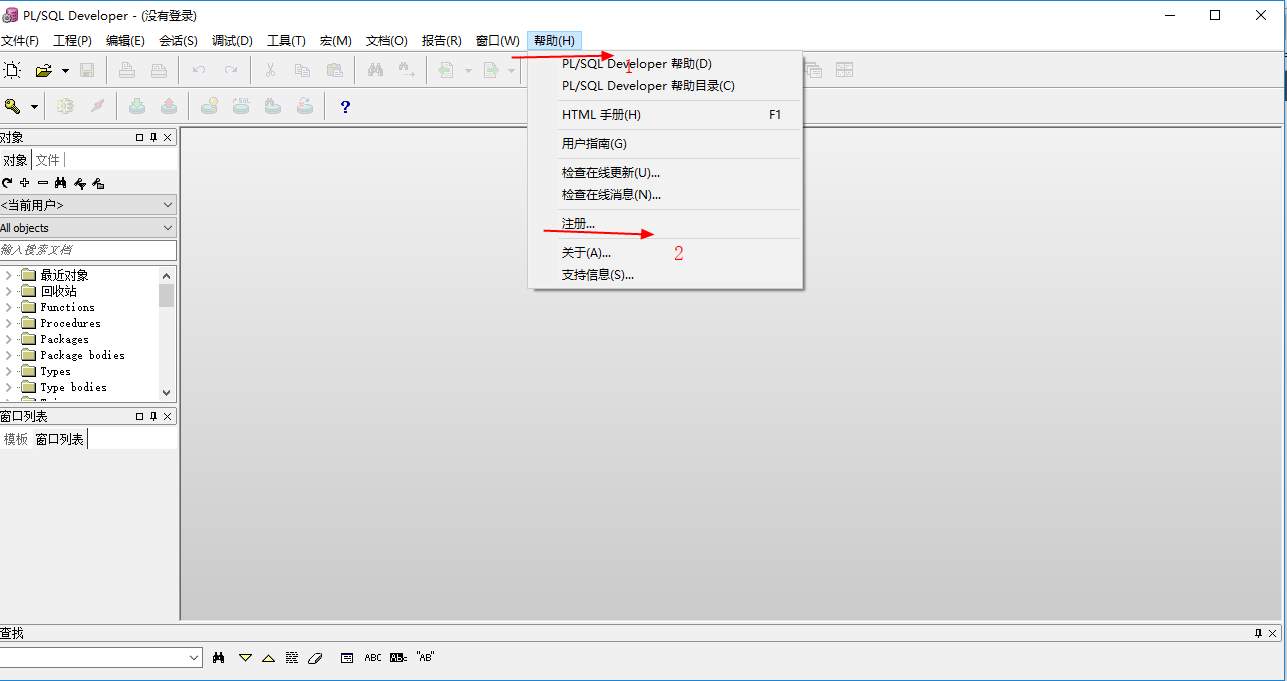
Task: Toggle the whole word match option
Action: pyautogui.click(x=398, y=657)
